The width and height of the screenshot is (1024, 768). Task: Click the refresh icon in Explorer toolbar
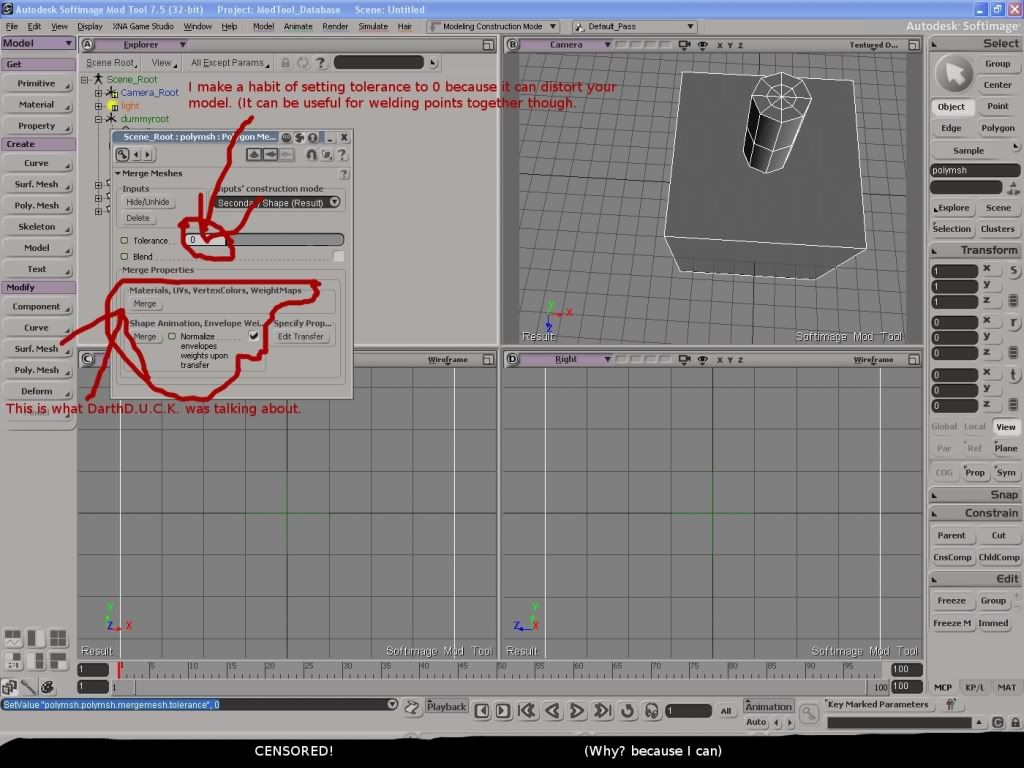click(x=302, y=63)
